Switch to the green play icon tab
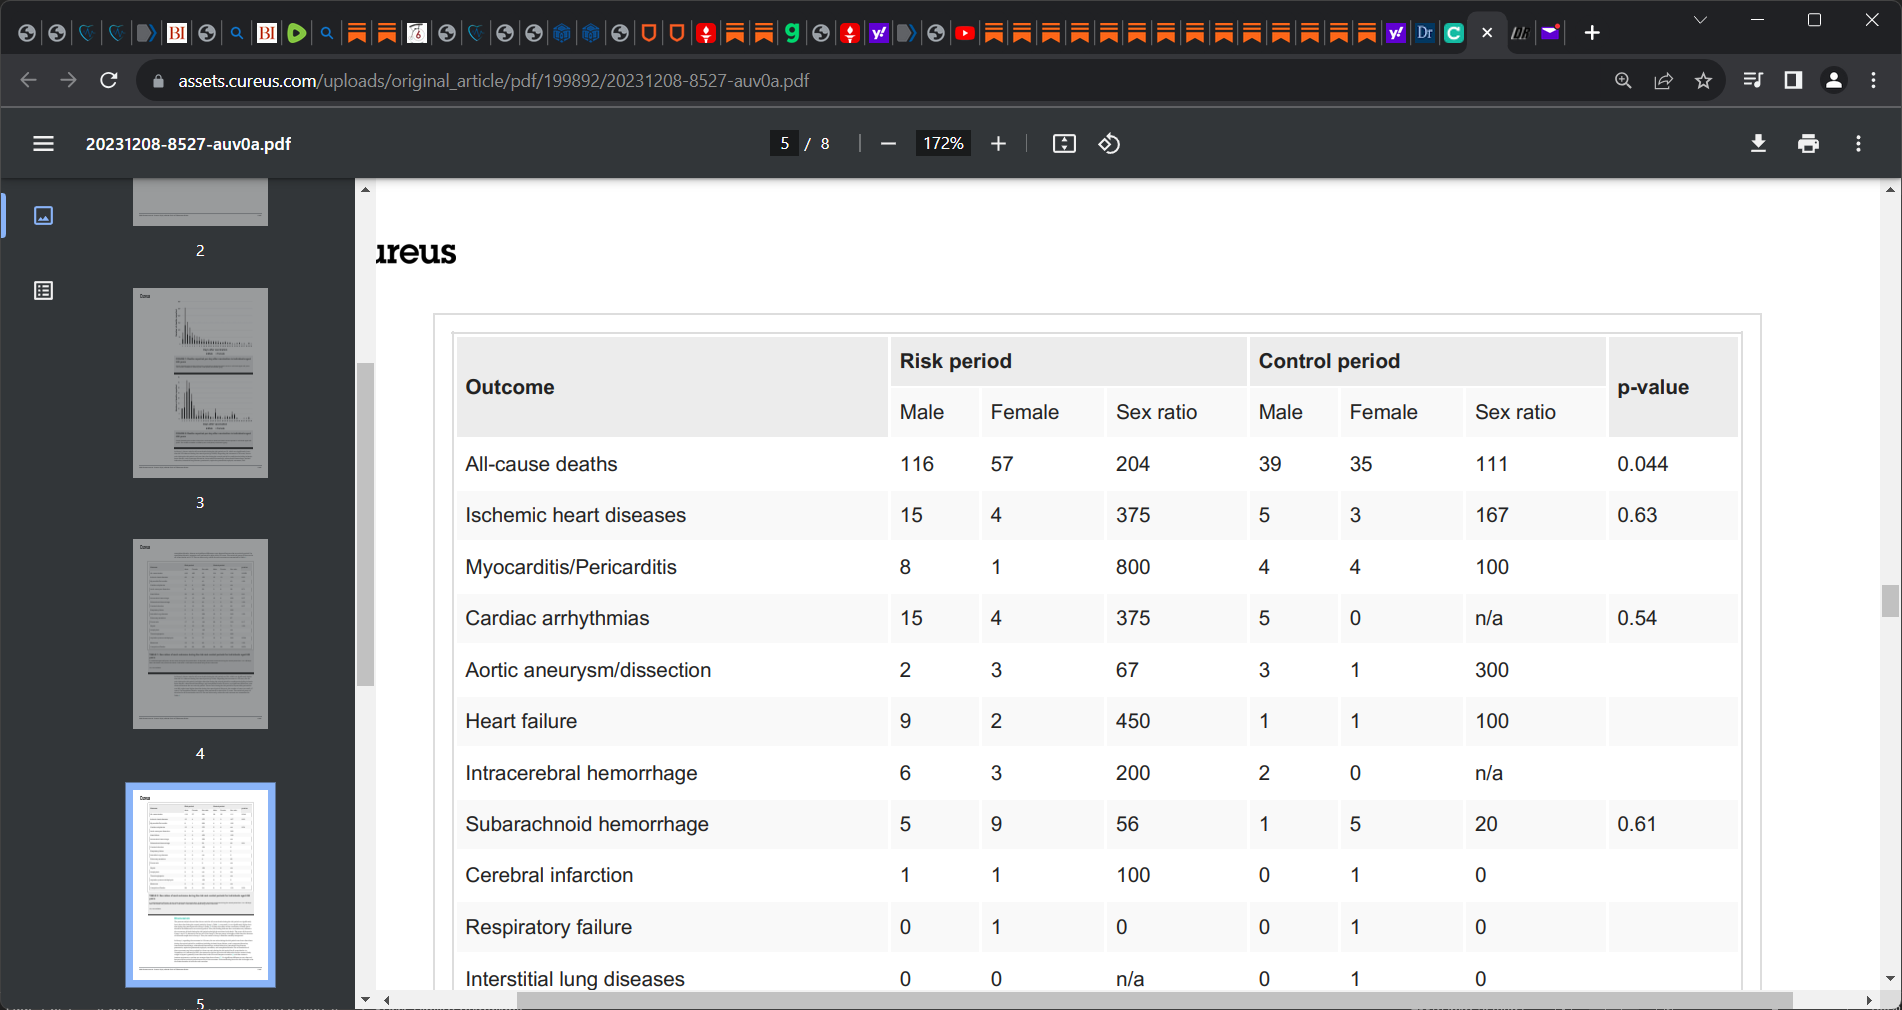Screen dimensions: 1902x1010 [297, 33]
